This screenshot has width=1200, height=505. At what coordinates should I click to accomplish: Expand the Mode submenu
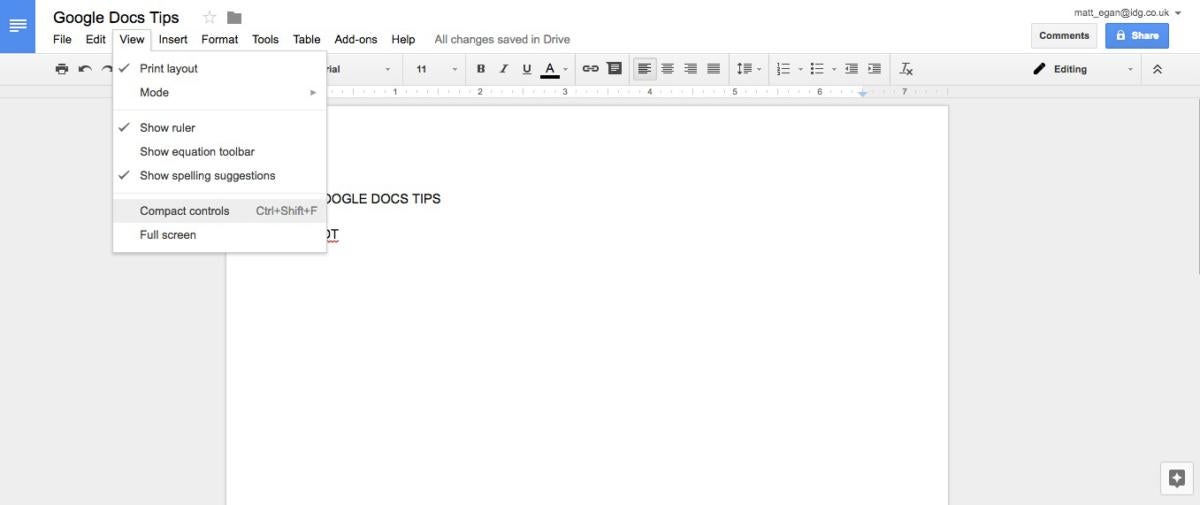click(219, 93)
